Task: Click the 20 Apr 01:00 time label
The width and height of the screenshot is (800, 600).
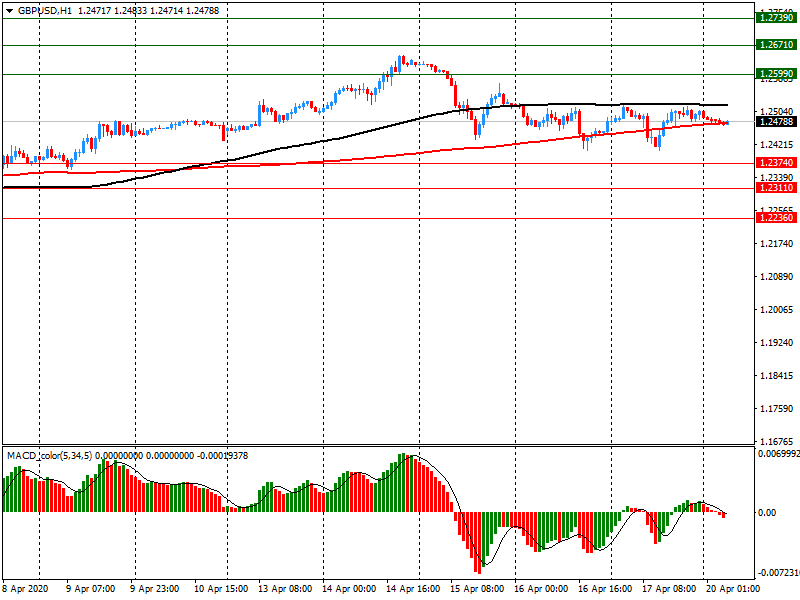Action: 733,589
